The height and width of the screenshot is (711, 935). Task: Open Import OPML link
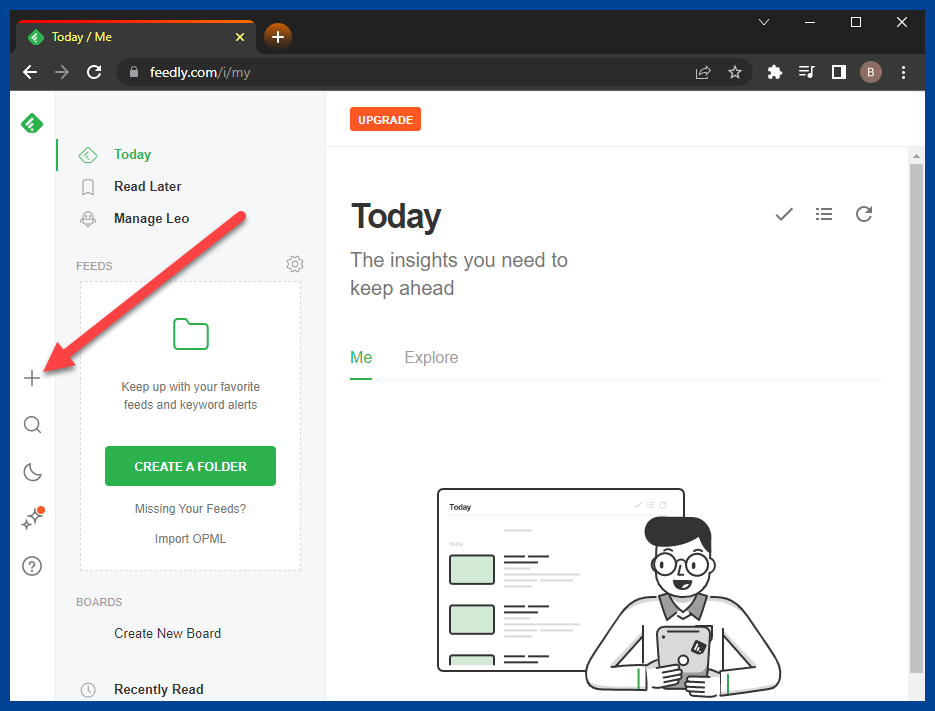pyautogui.click(x=190, y=539)
